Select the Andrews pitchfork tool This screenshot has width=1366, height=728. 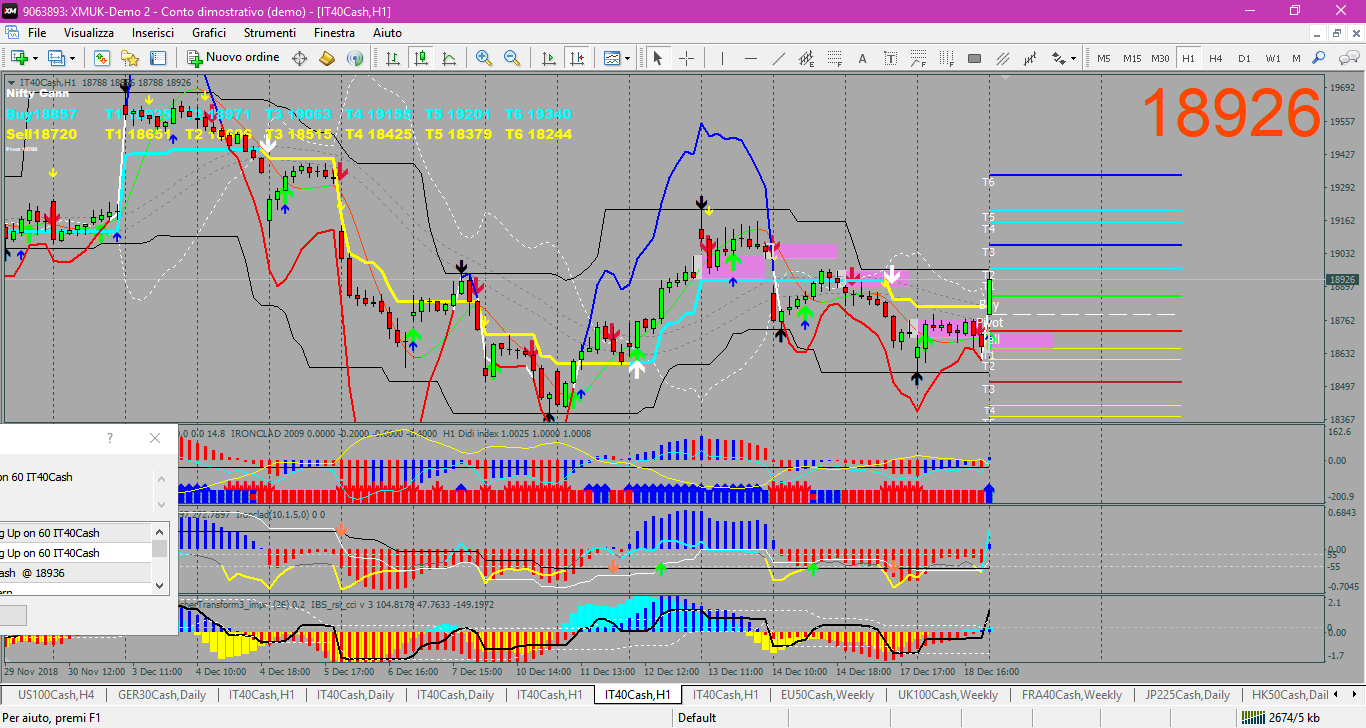(x=1030, y=58)
